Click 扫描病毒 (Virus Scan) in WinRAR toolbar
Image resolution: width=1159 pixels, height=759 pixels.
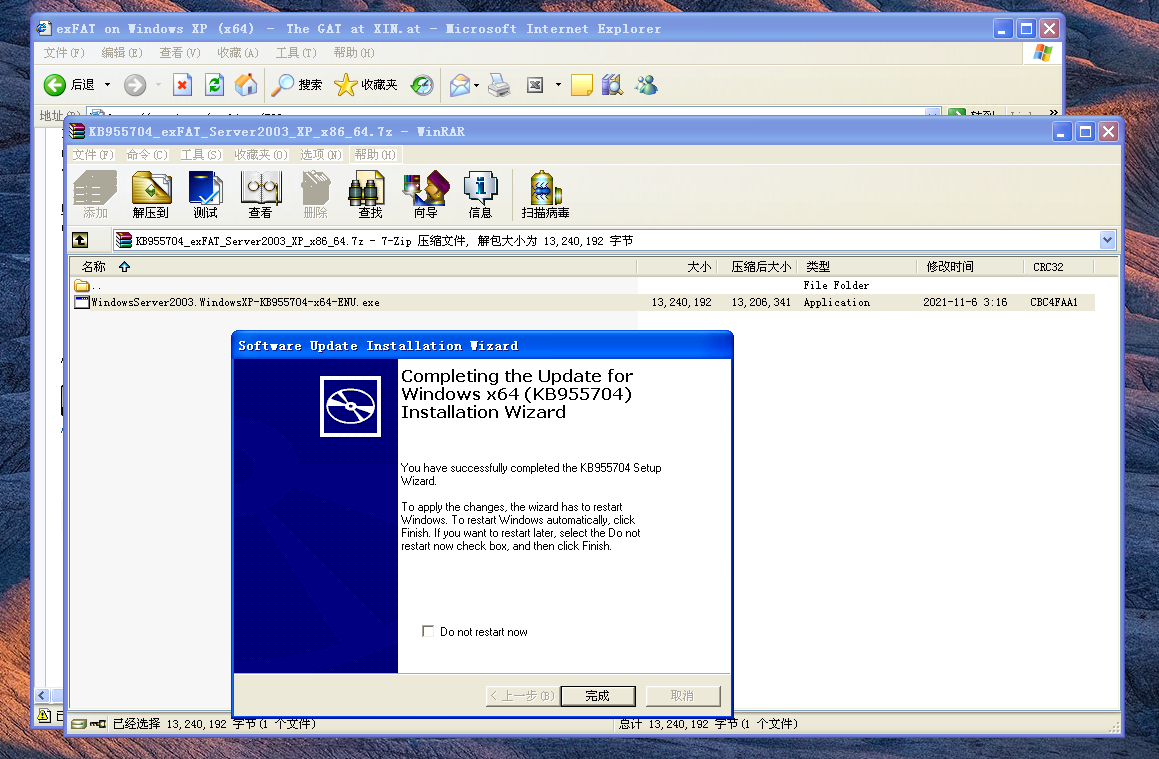[x=545, y=195]
